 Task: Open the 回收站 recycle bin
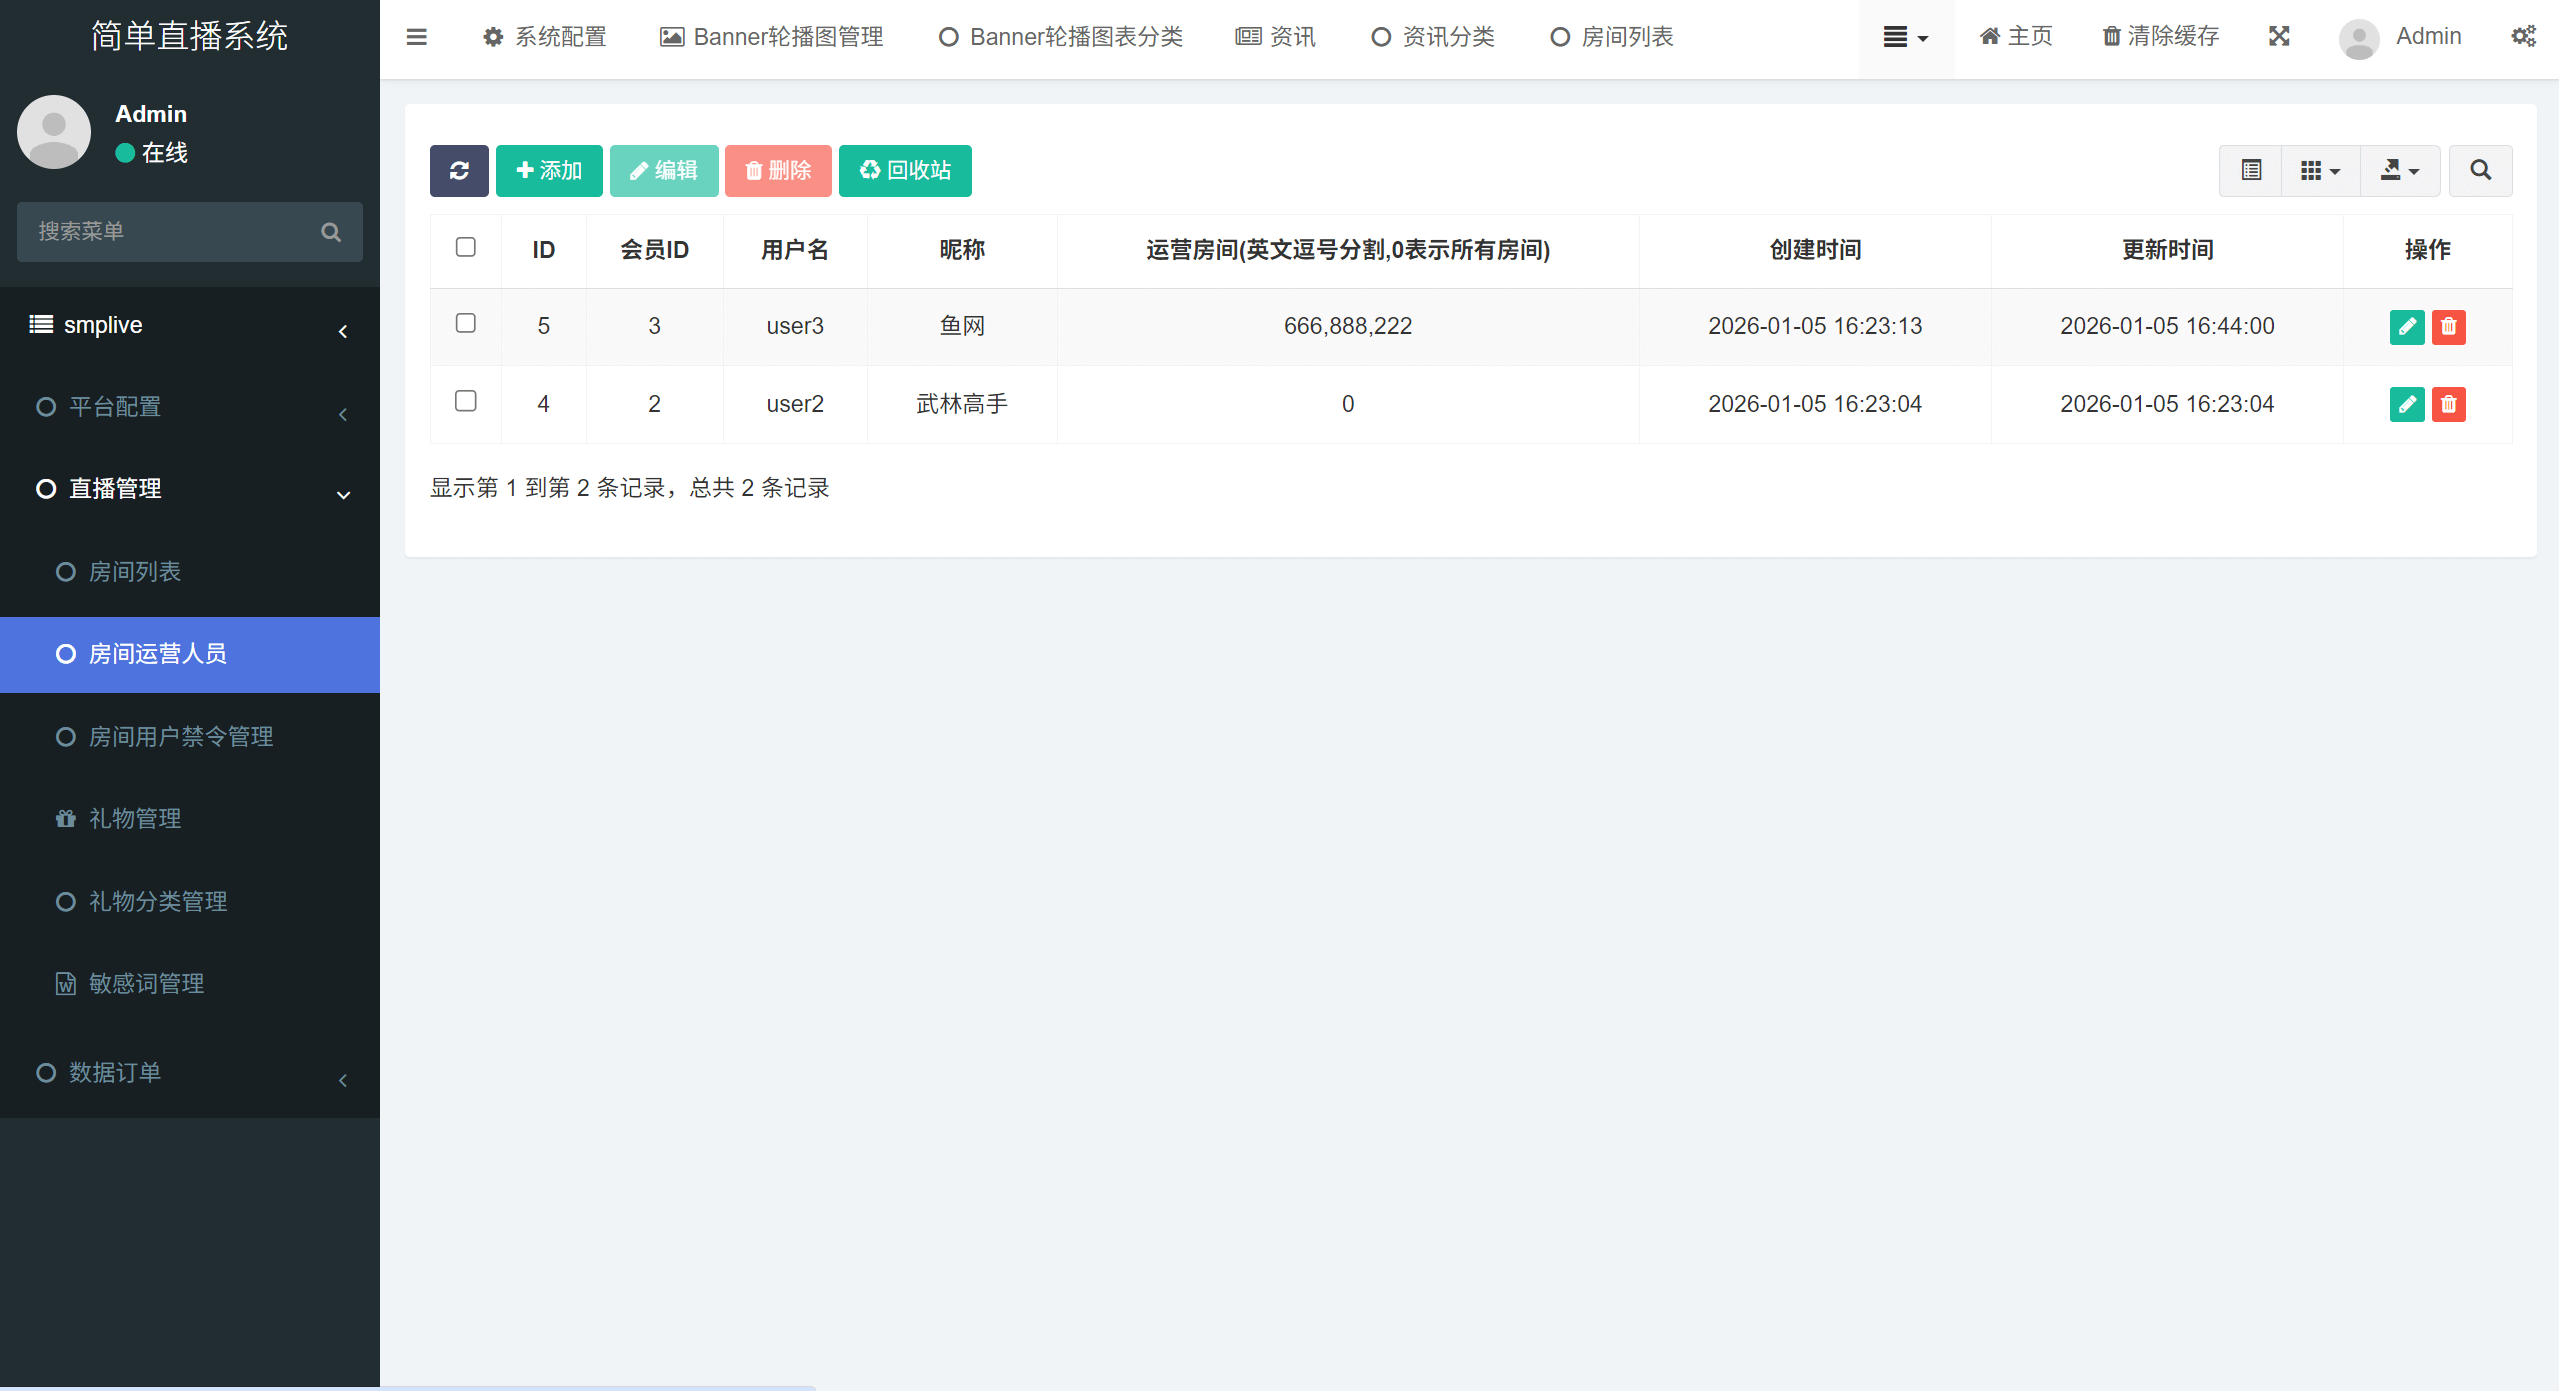point(904,170)
